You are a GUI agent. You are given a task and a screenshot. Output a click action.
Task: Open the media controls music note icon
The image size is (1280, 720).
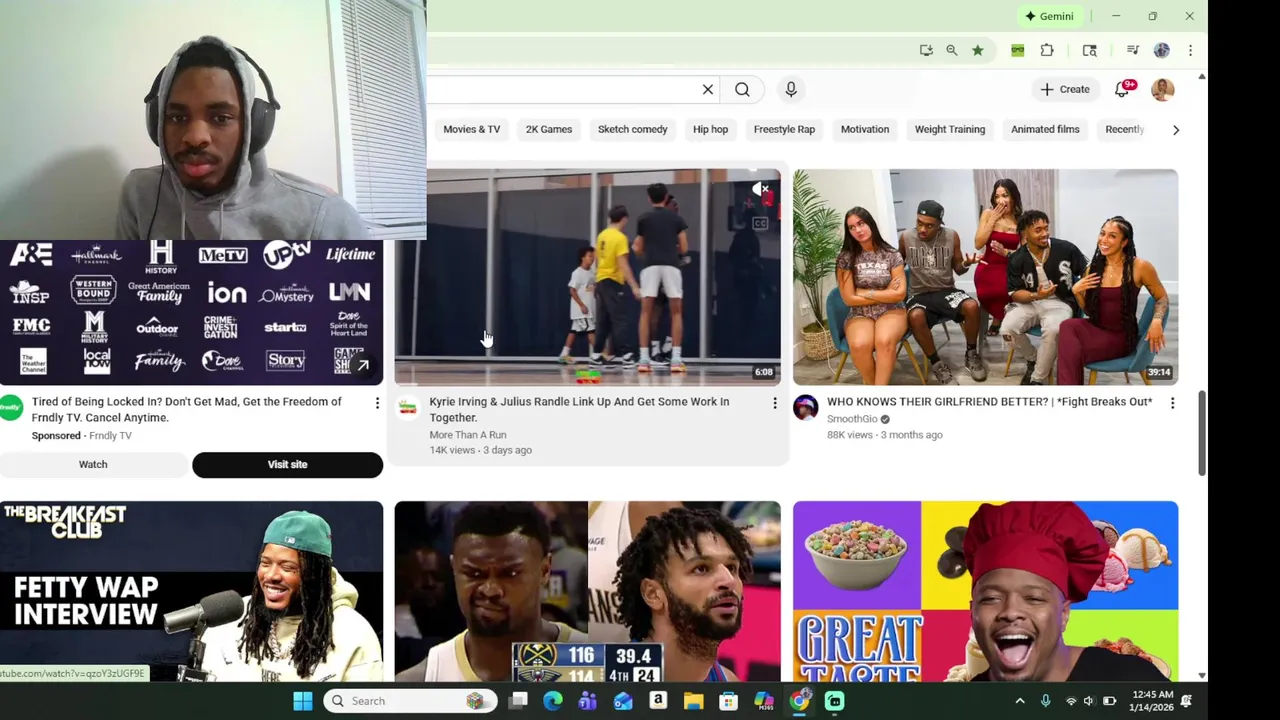click(1133, 50)
